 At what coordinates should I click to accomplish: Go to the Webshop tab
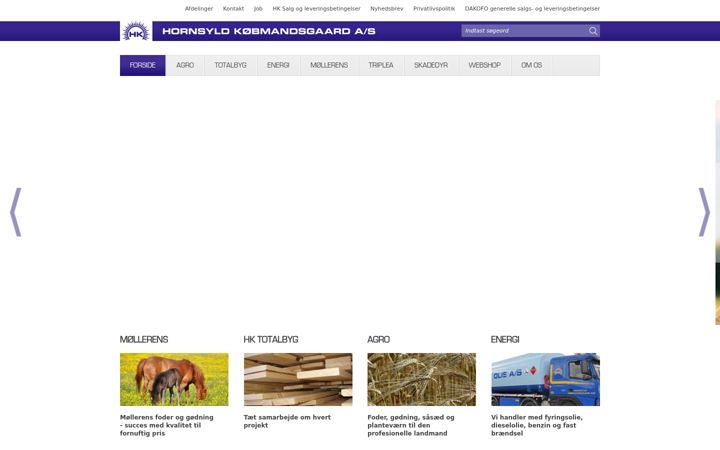484,65
